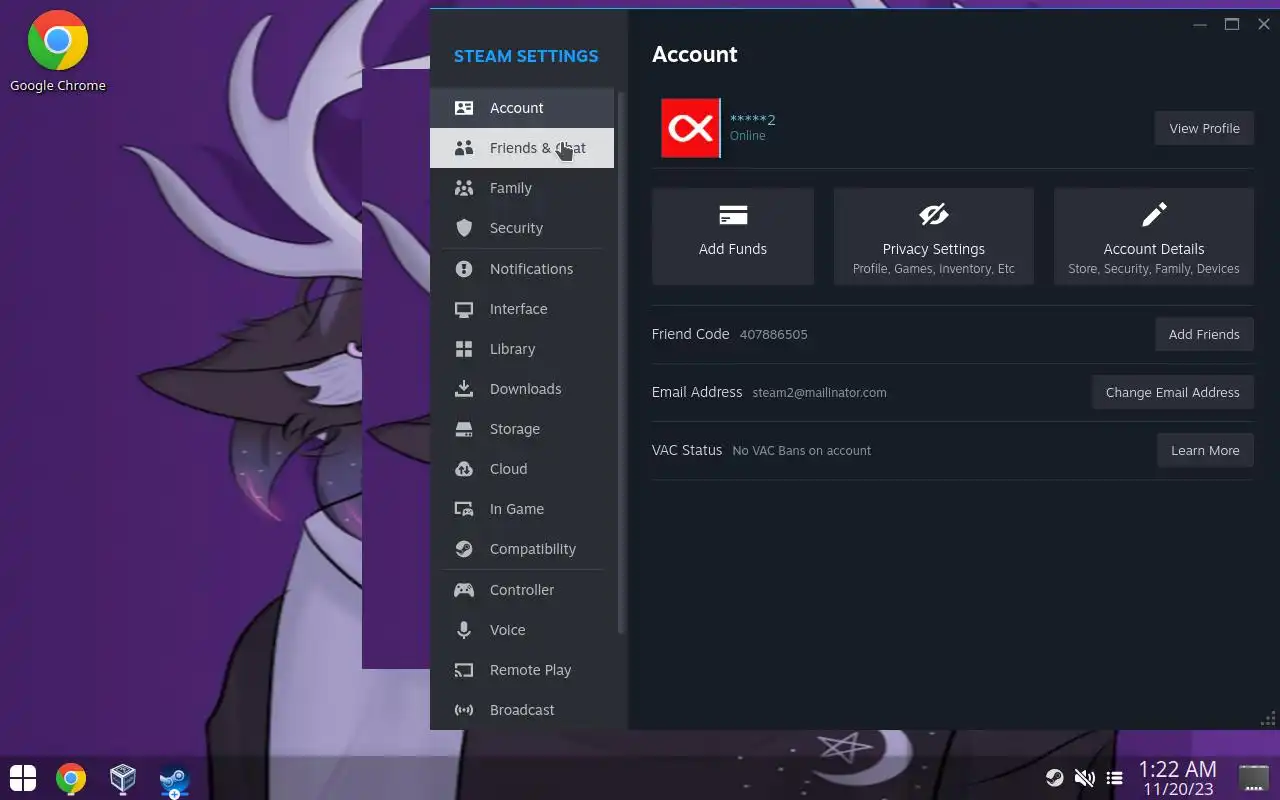Viewport: 1280px width, 800px height.
Task: Select Controller settings
Action: 522,590
